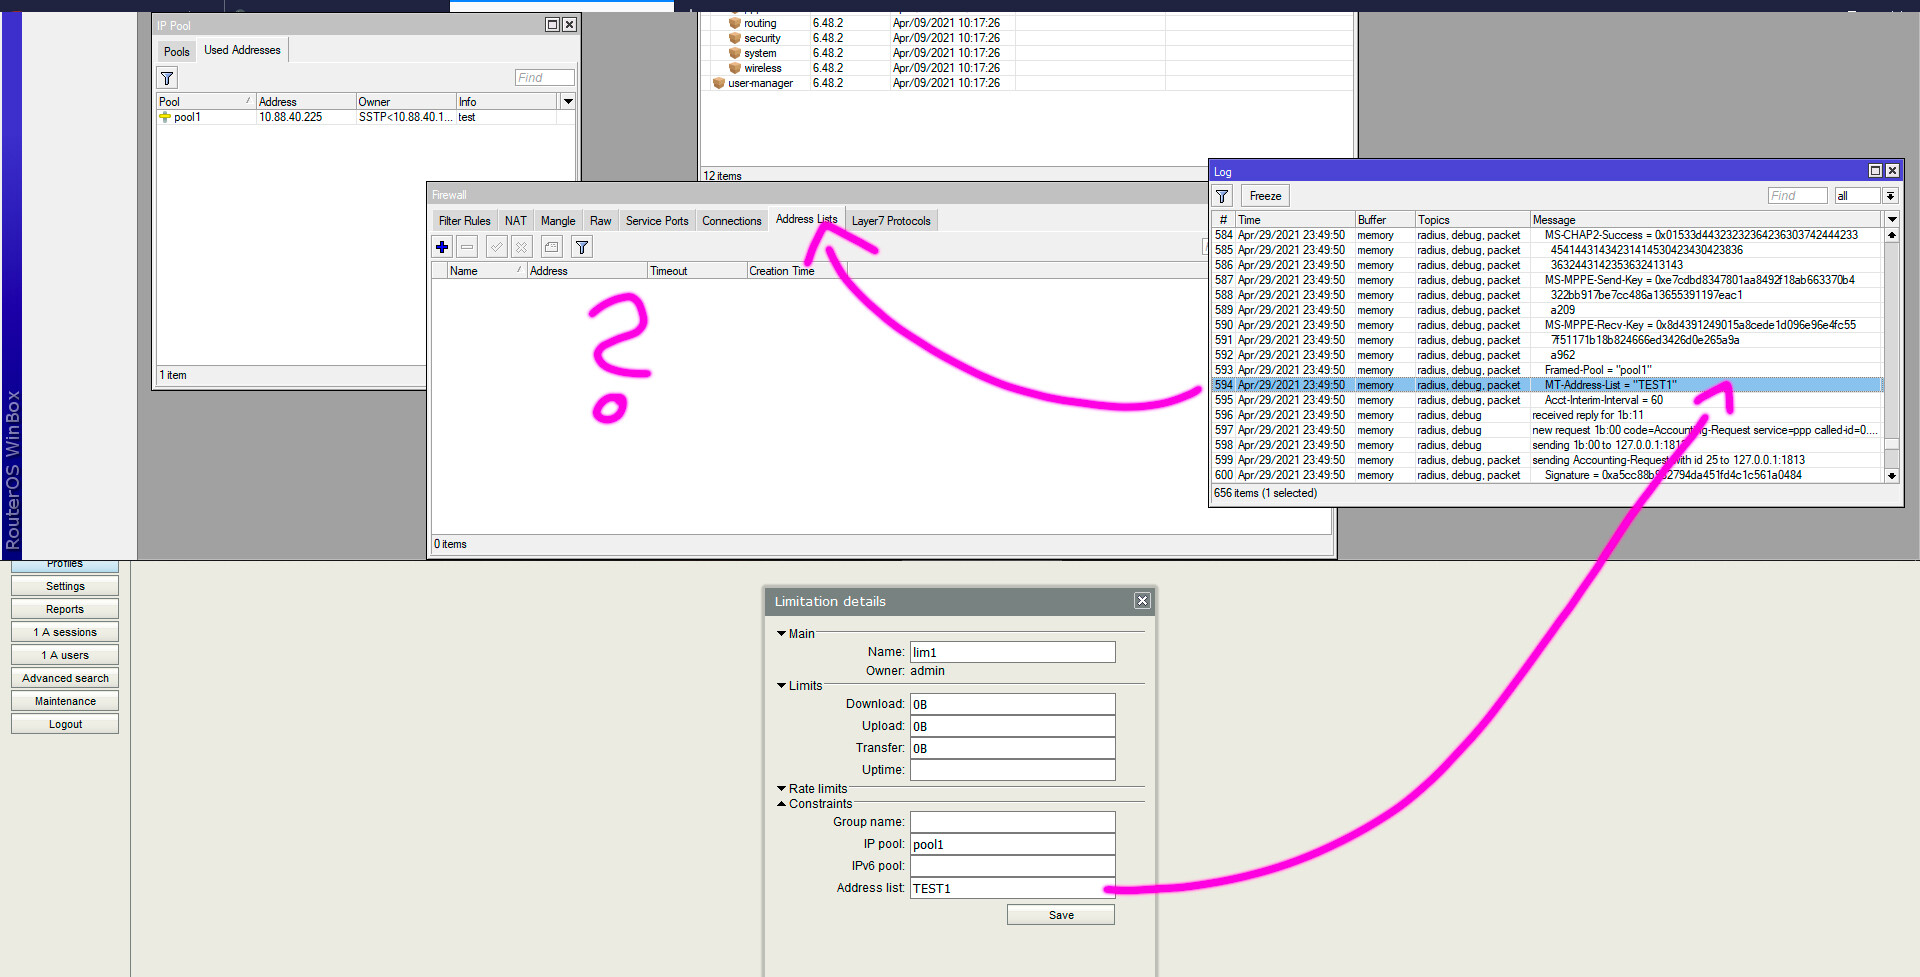Open the IP Pool column chooser dropdown
1920x977 pixels.
click(568, 101)
